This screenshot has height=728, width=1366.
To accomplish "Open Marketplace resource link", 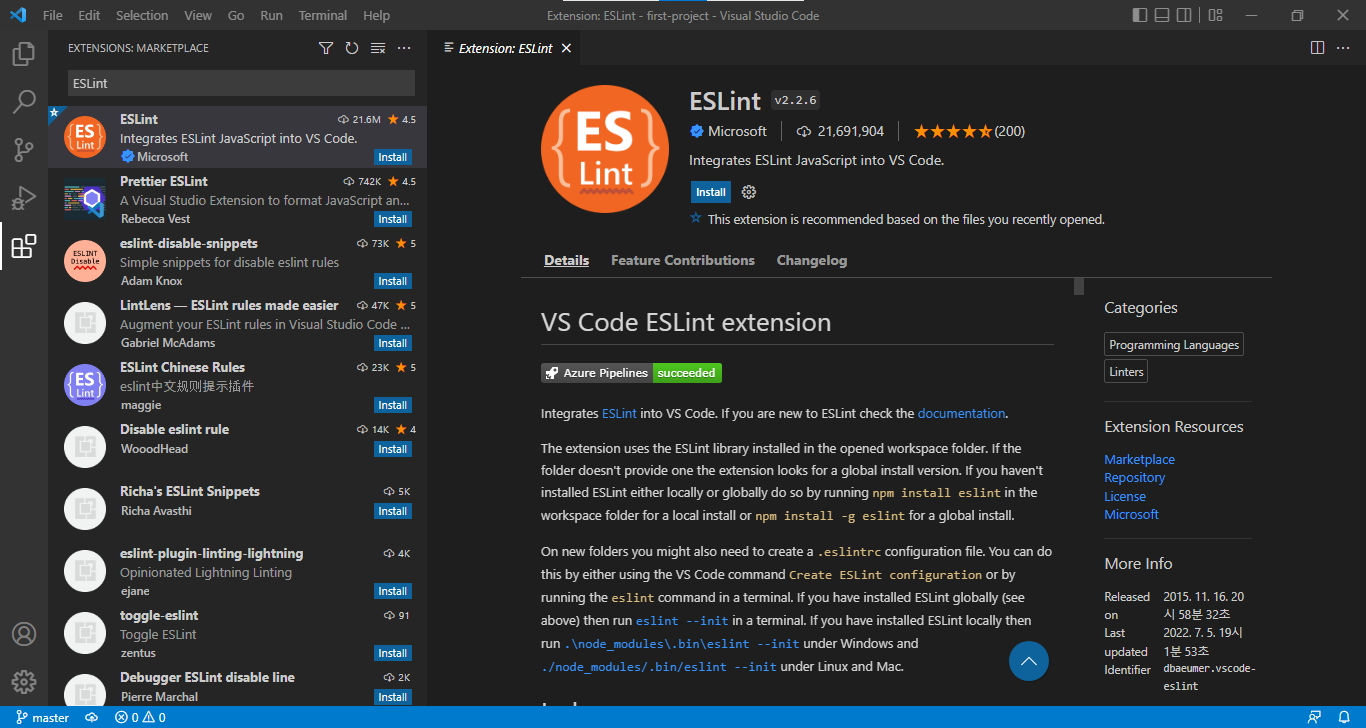I will click(x=1139, y=459).
